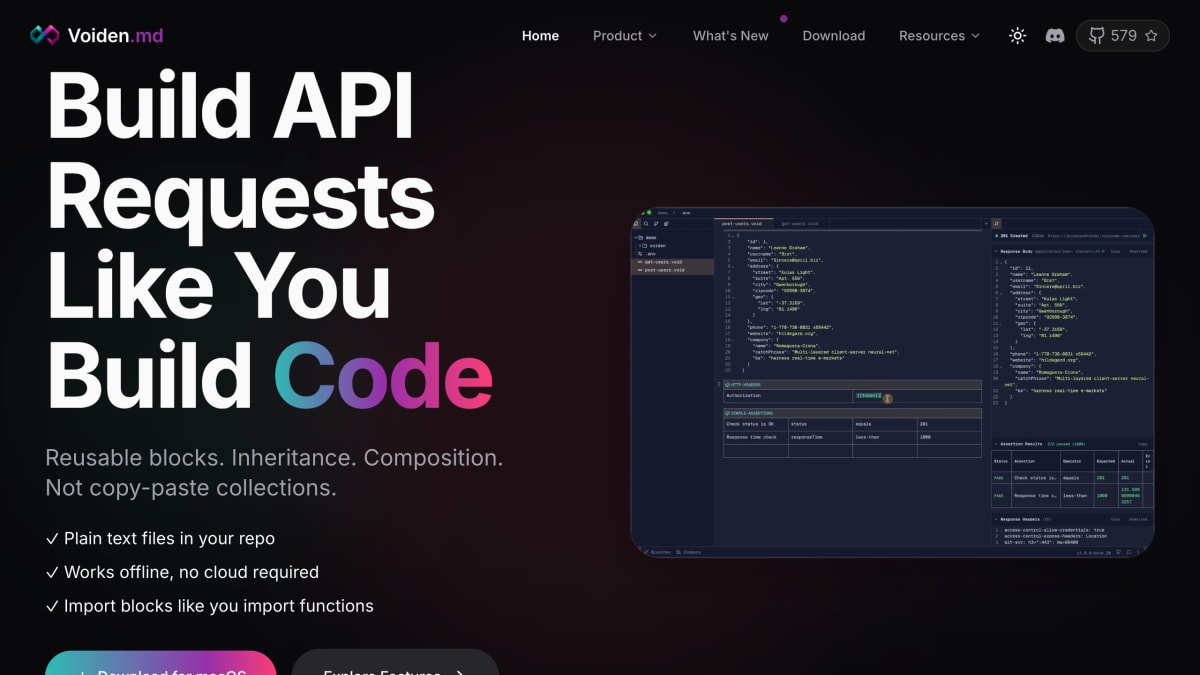Go to the Home nav item
1200x675 pixels.
[x=540, y=35]
